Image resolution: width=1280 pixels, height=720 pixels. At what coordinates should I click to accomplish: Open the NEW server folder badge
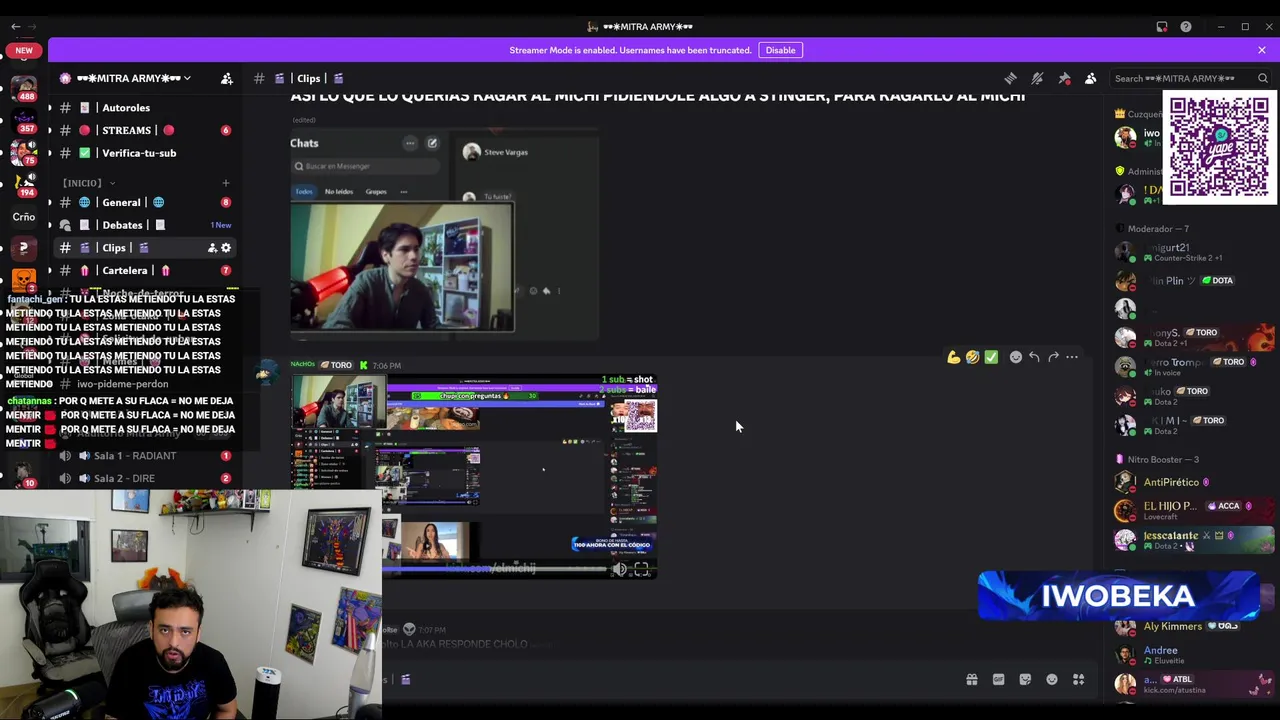(24, 50)
